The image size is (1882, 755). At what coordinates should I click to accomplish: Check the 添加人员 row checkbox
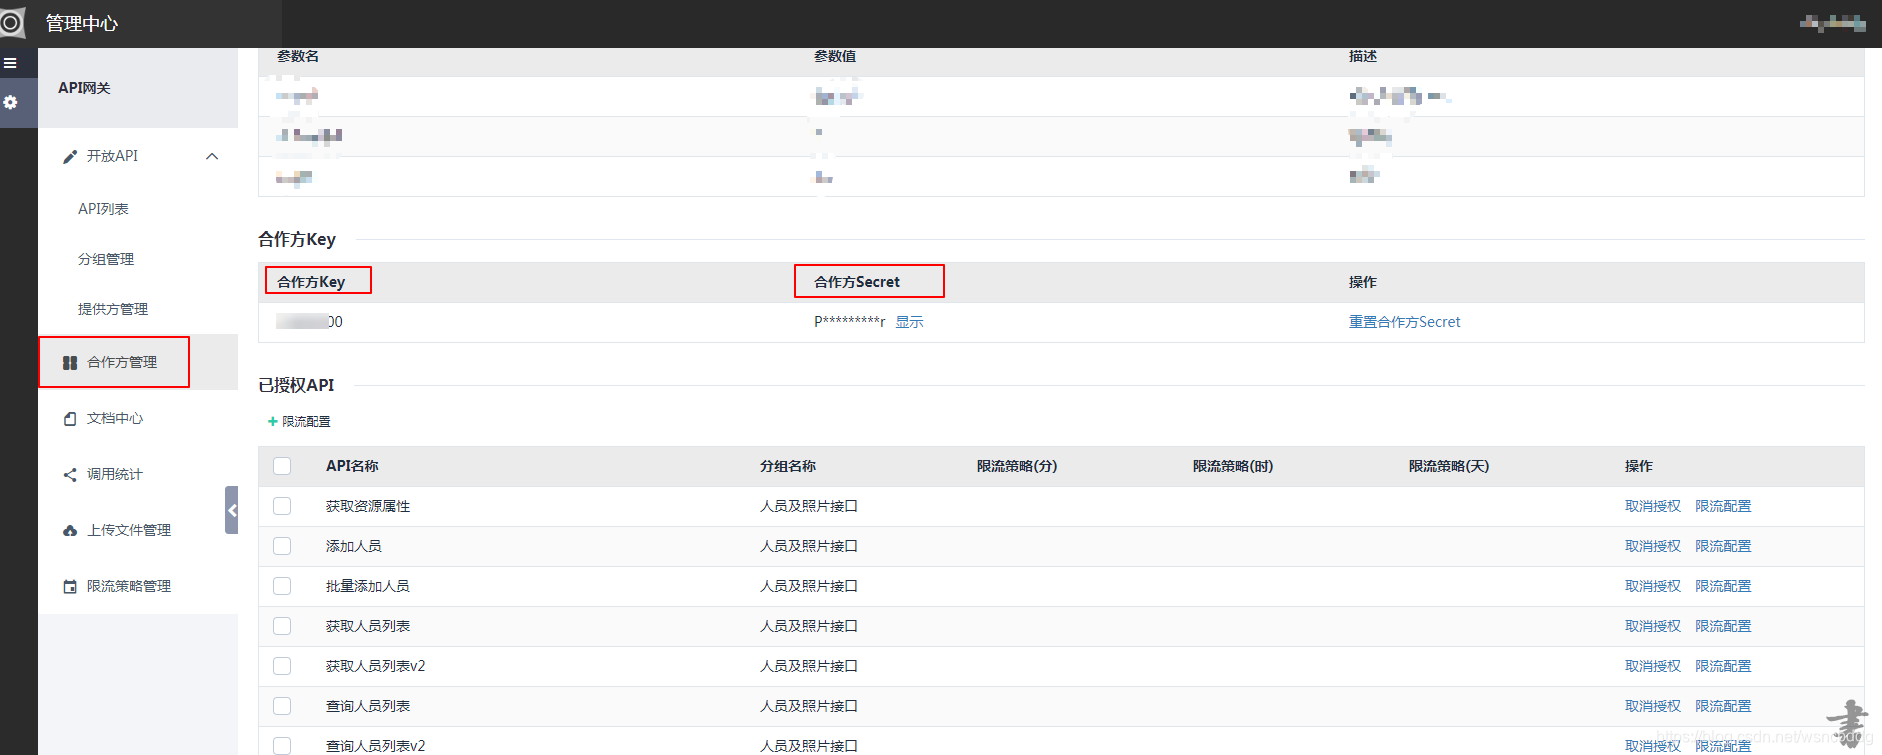tap(282, 546)
